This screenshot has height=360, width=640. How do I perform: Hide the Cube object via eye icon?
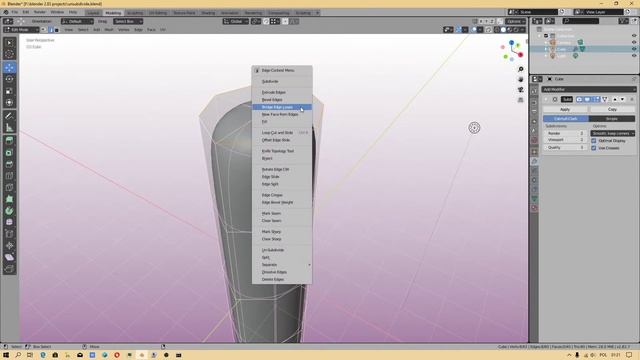(x=634, y=49)
